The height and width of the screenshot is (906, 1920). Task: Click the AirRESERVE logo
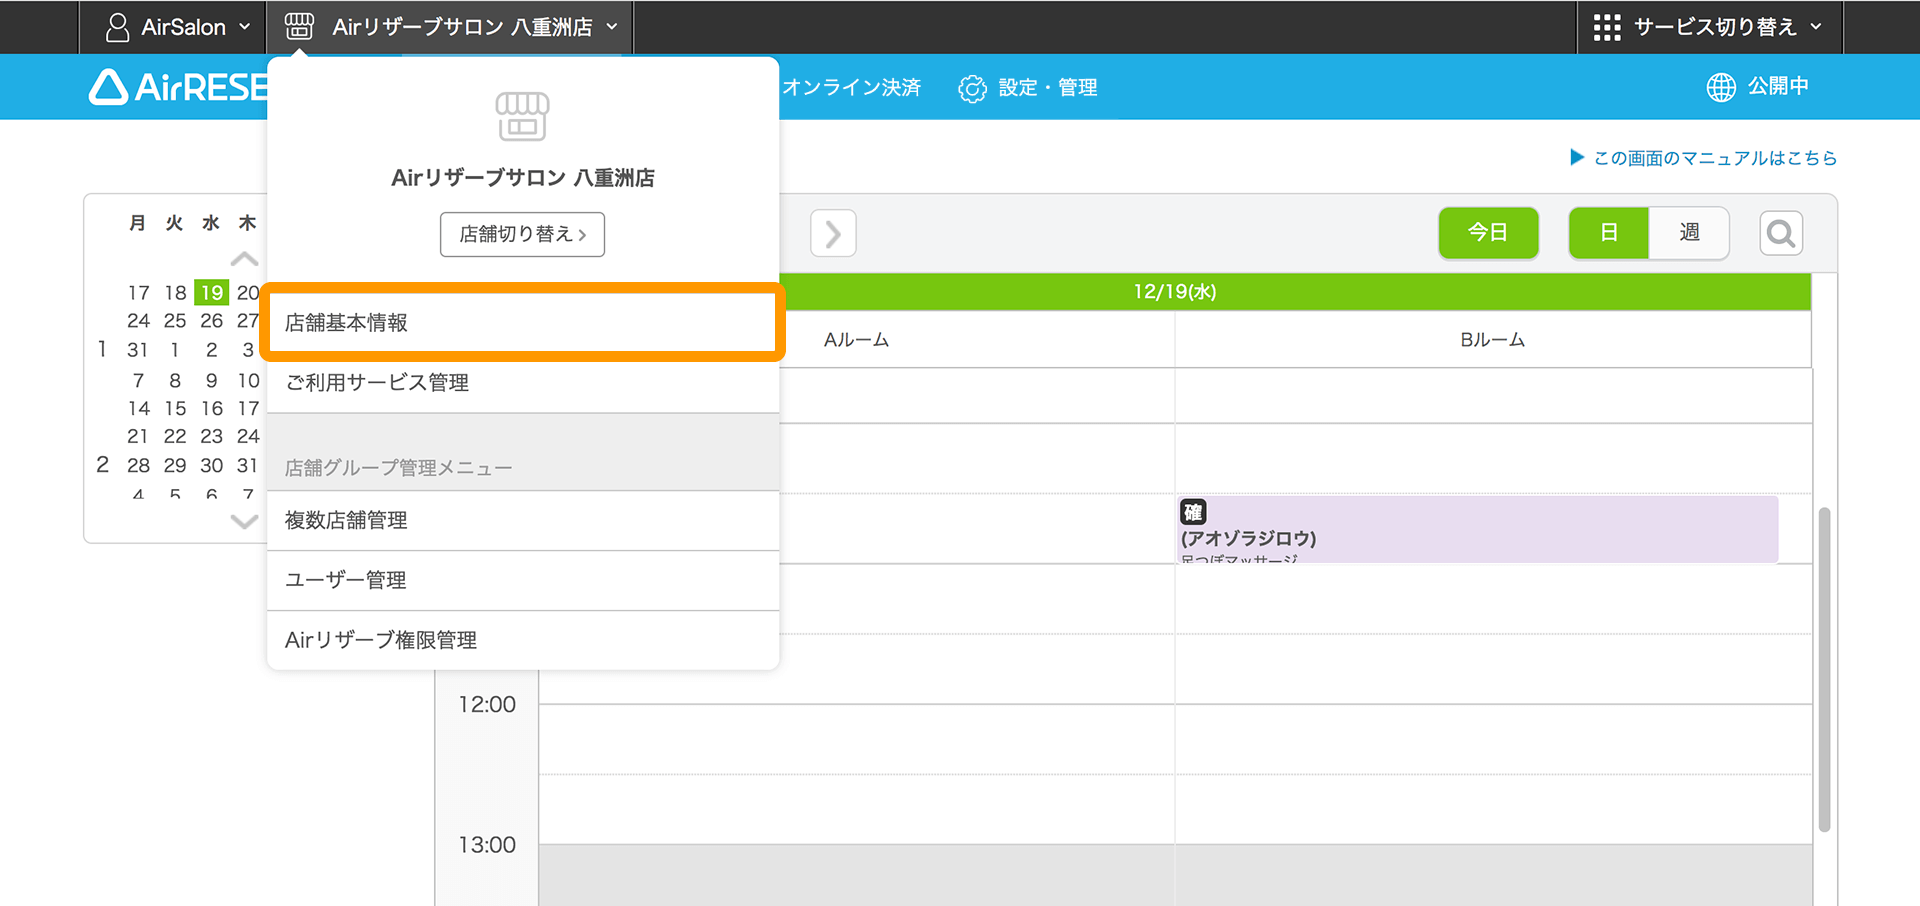pyautogui.click(x=179, y=87)
